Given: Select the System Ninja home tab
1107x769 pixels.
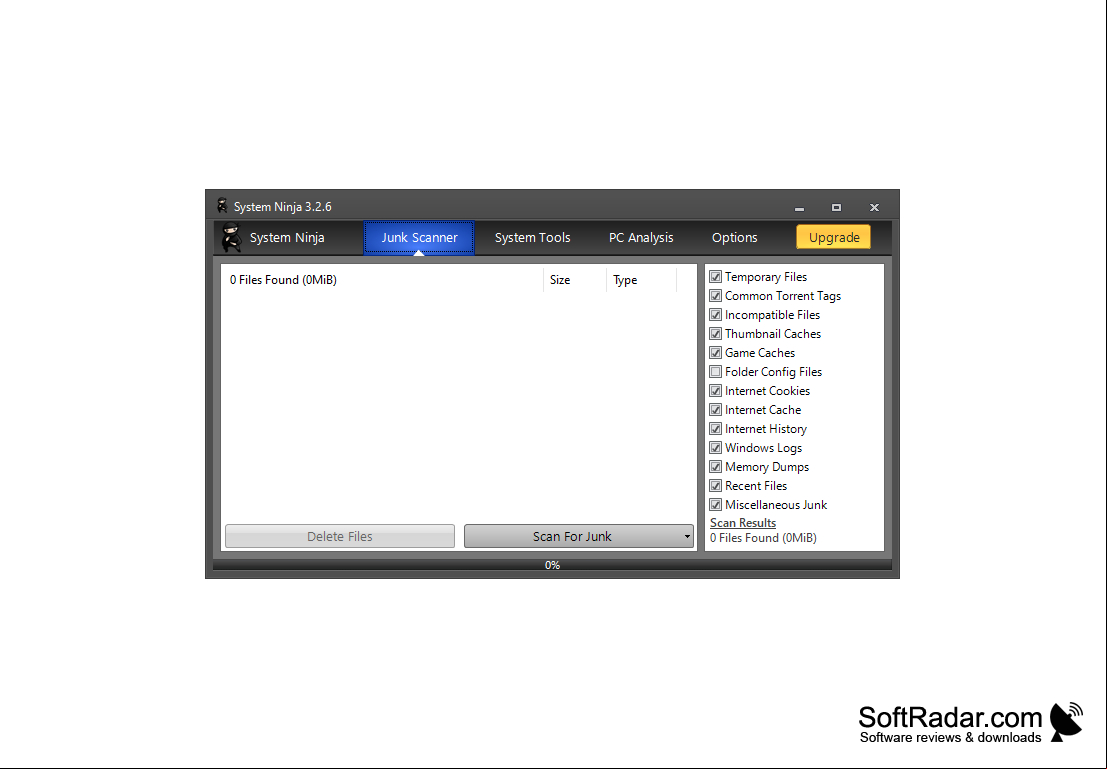Looking at the screenshot, I should pyautogui.click(x=287, y=238).
